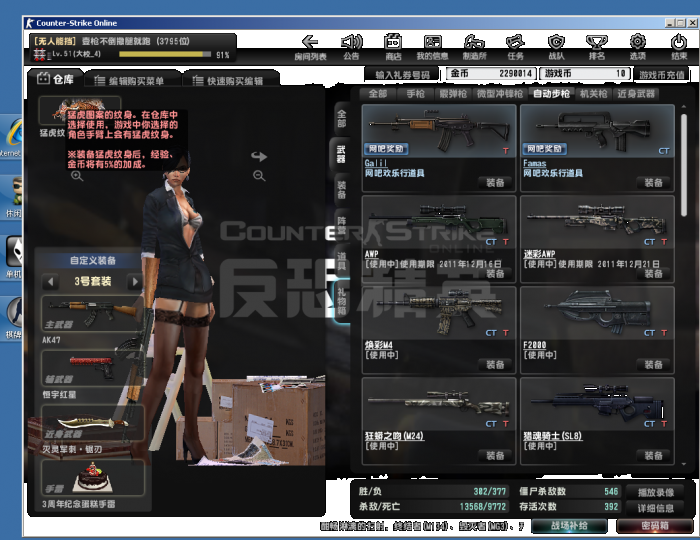Zoom out character with minus magnifier
The width and height of the screenshot is (700, 540).
click(259, 176)
